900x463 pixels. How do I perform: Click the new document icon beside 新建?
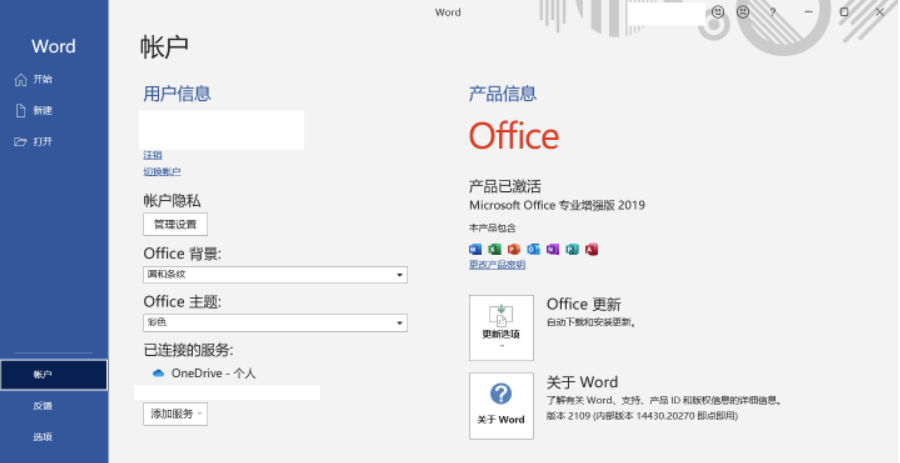coord(21,110)
